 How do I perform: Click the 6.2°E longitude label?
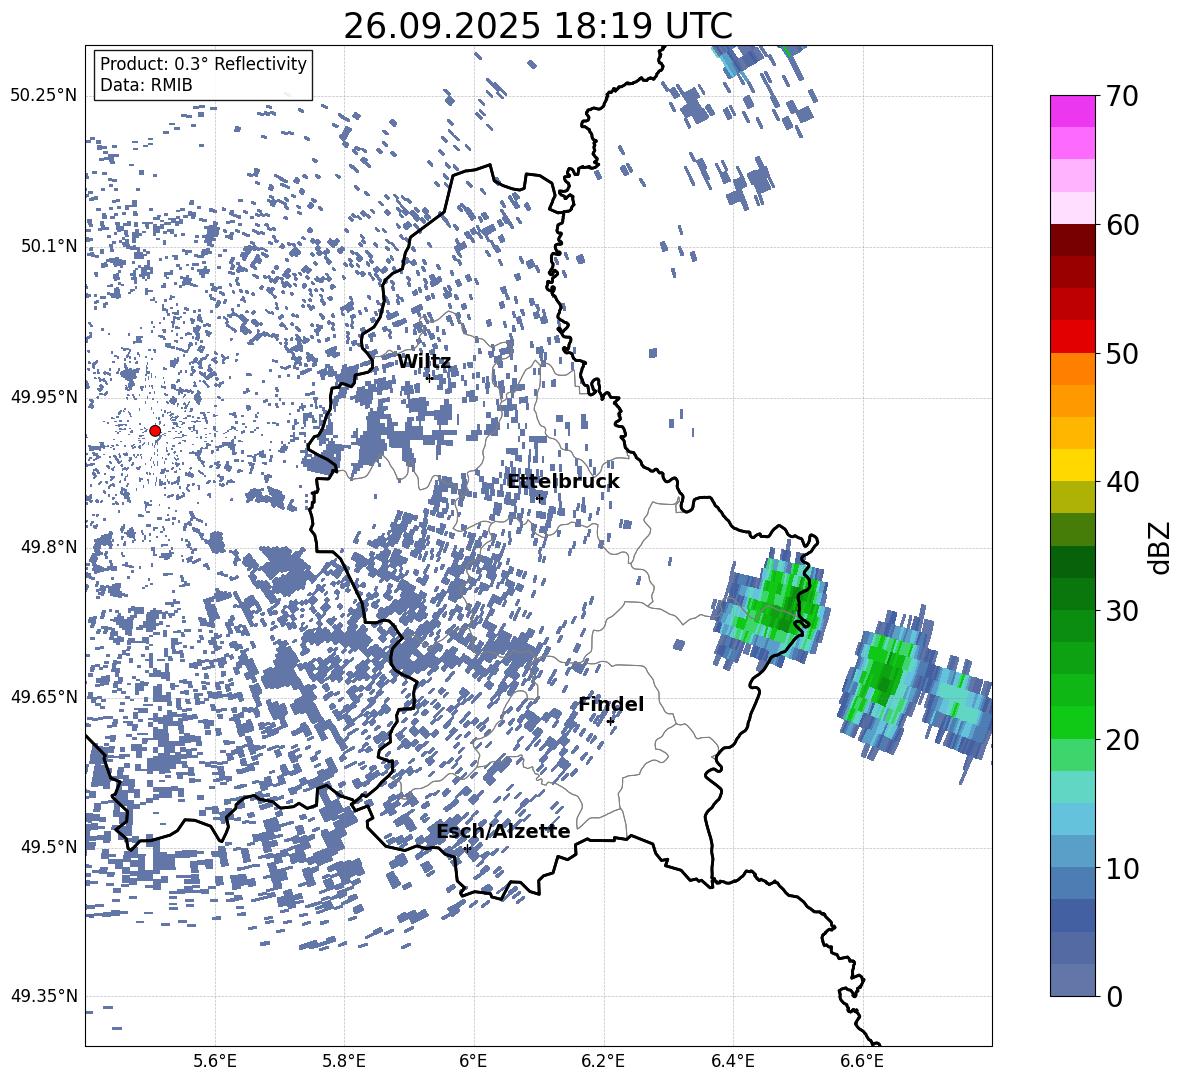[x=603, y=1061]
